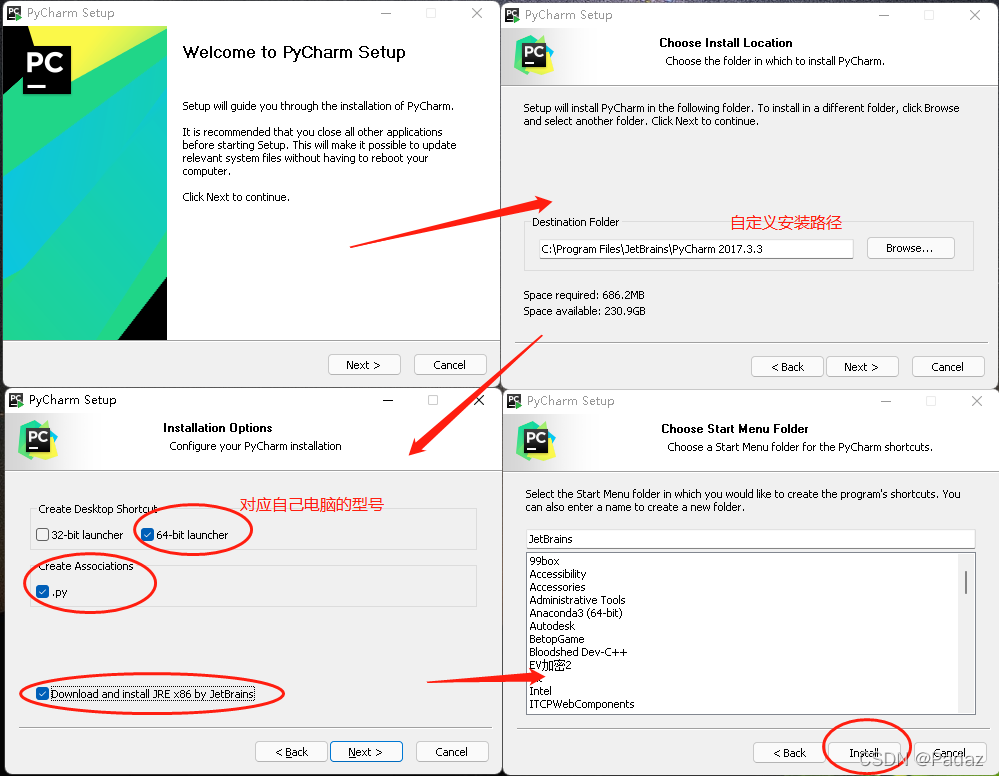Click Next in the Choose Install Location window
Viewport: 999px width, 776px height.
(x=862, y=367)
